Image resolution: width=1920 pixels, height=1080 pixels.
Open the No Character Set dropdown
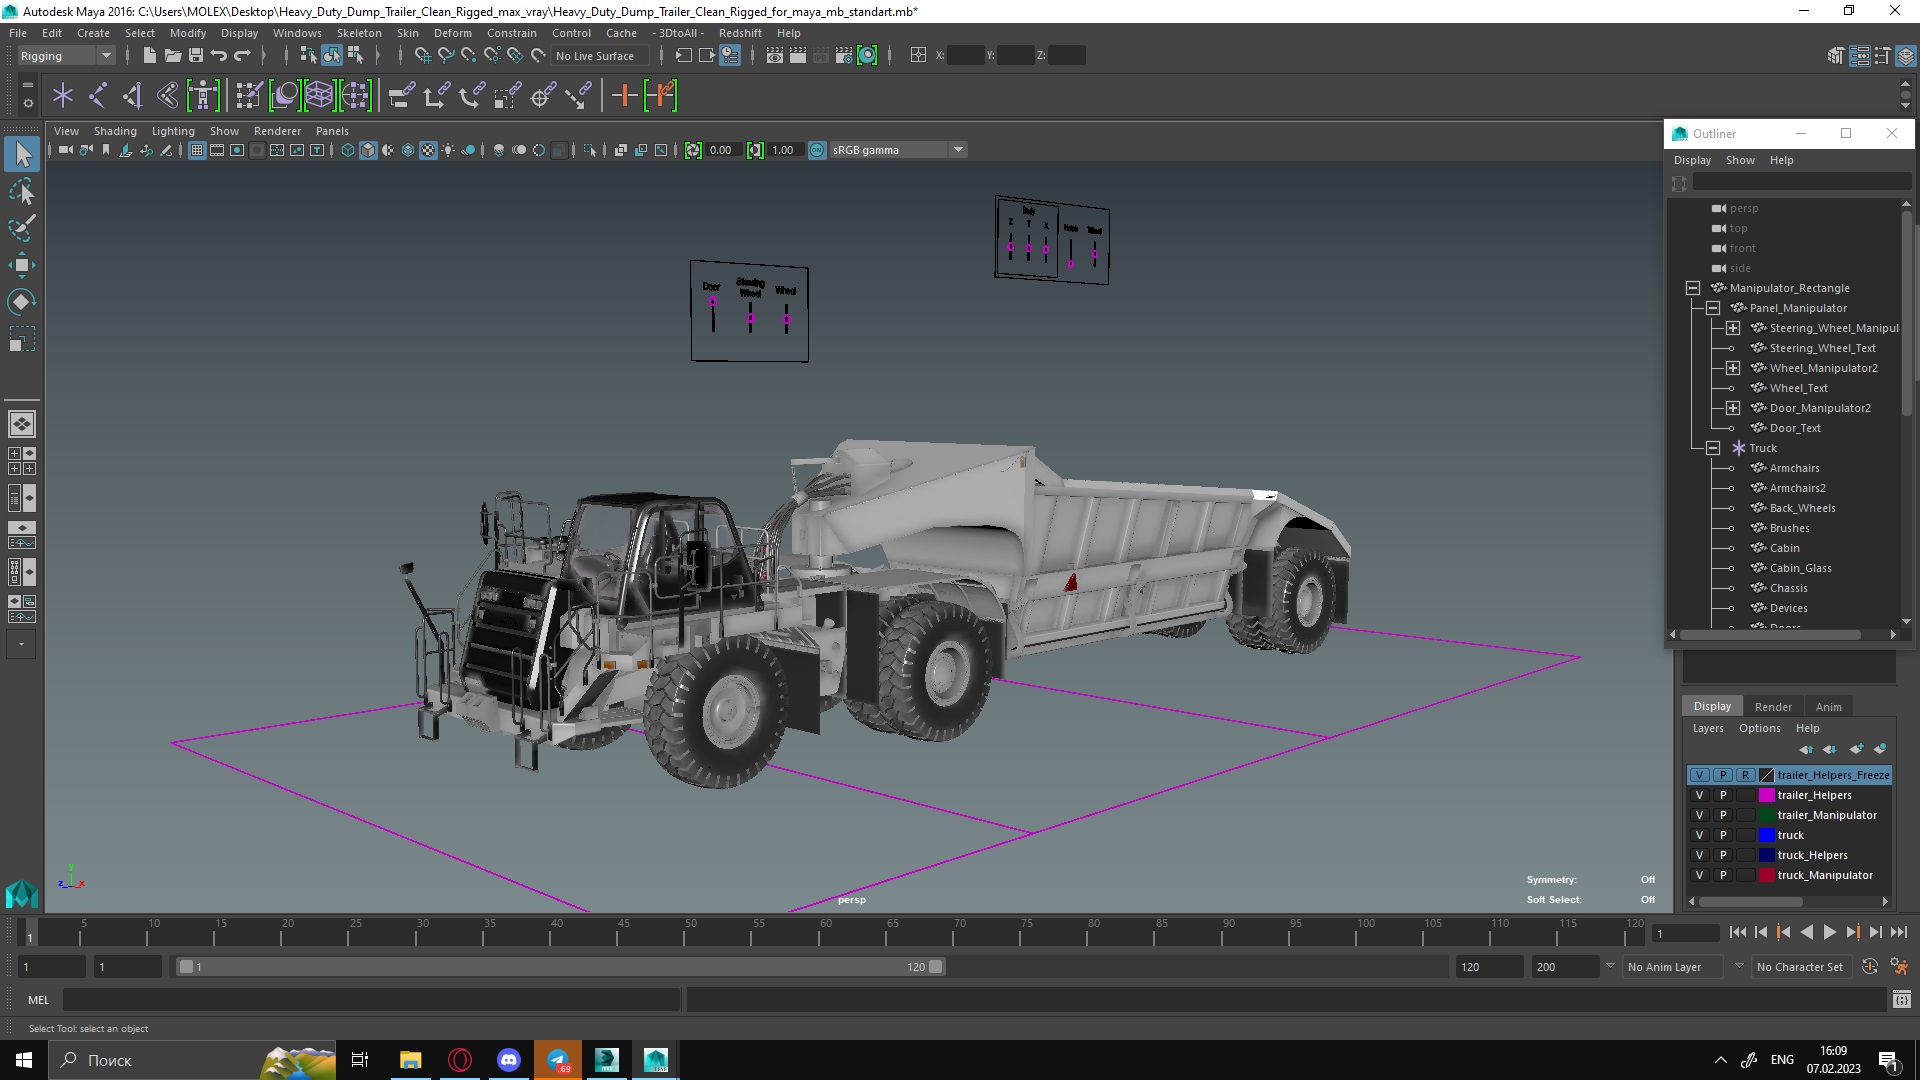pyautogui.click(x=1804, y=967)
